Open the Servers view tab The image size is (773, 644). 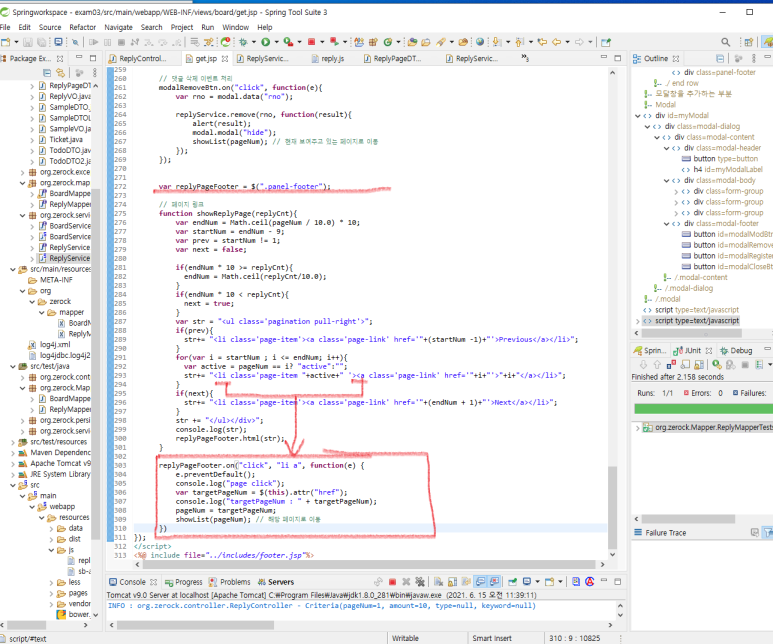tap(276, 582)
